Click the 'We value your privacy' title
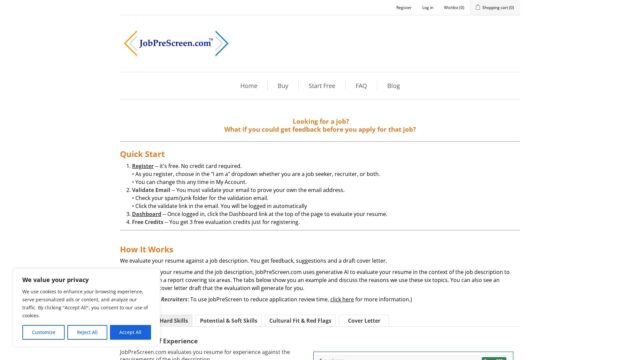Screen dimensions: 640x360 55,280
